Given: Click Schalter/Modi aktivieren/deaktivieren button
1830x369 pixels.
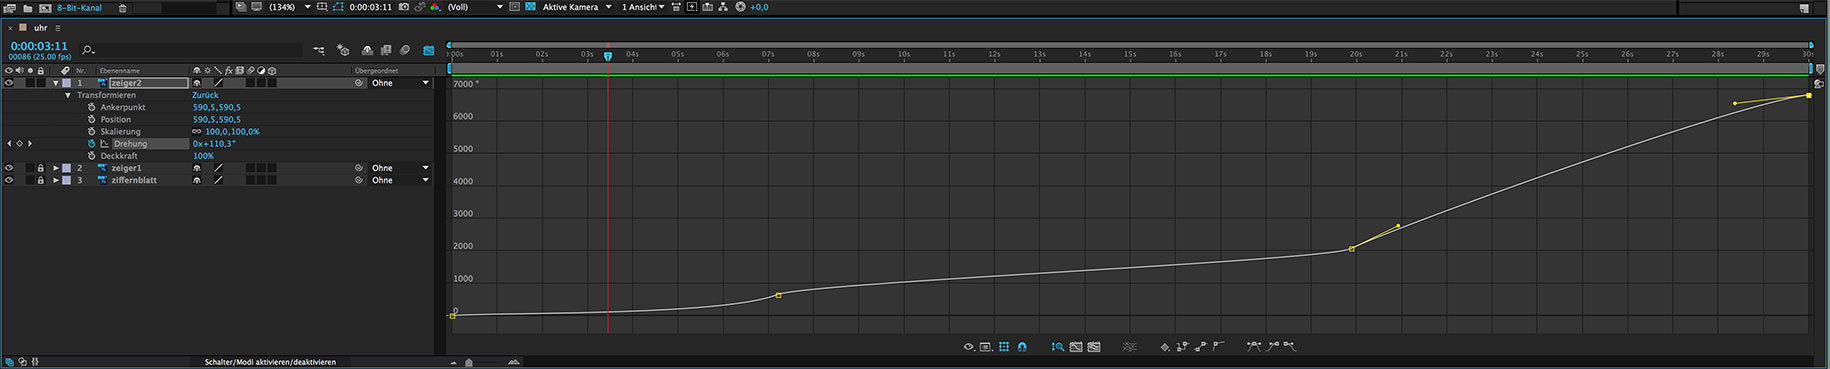Looking at the screenshot, I should (270, 362).
